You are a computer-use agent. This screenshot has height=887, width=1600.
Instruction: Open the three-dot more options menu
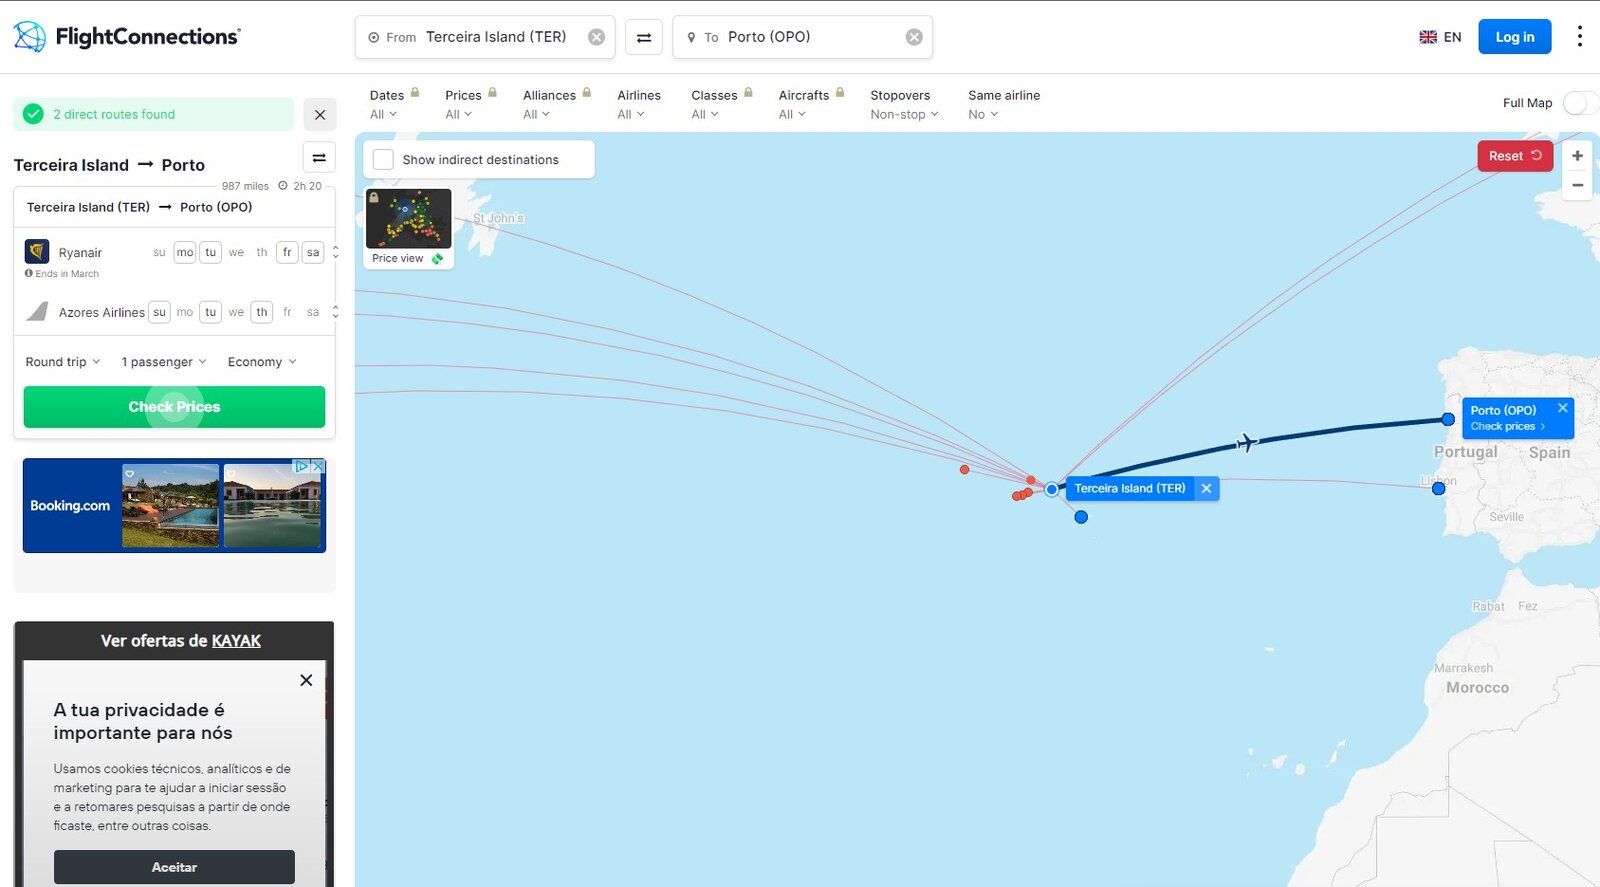(x=1580, y=37)
